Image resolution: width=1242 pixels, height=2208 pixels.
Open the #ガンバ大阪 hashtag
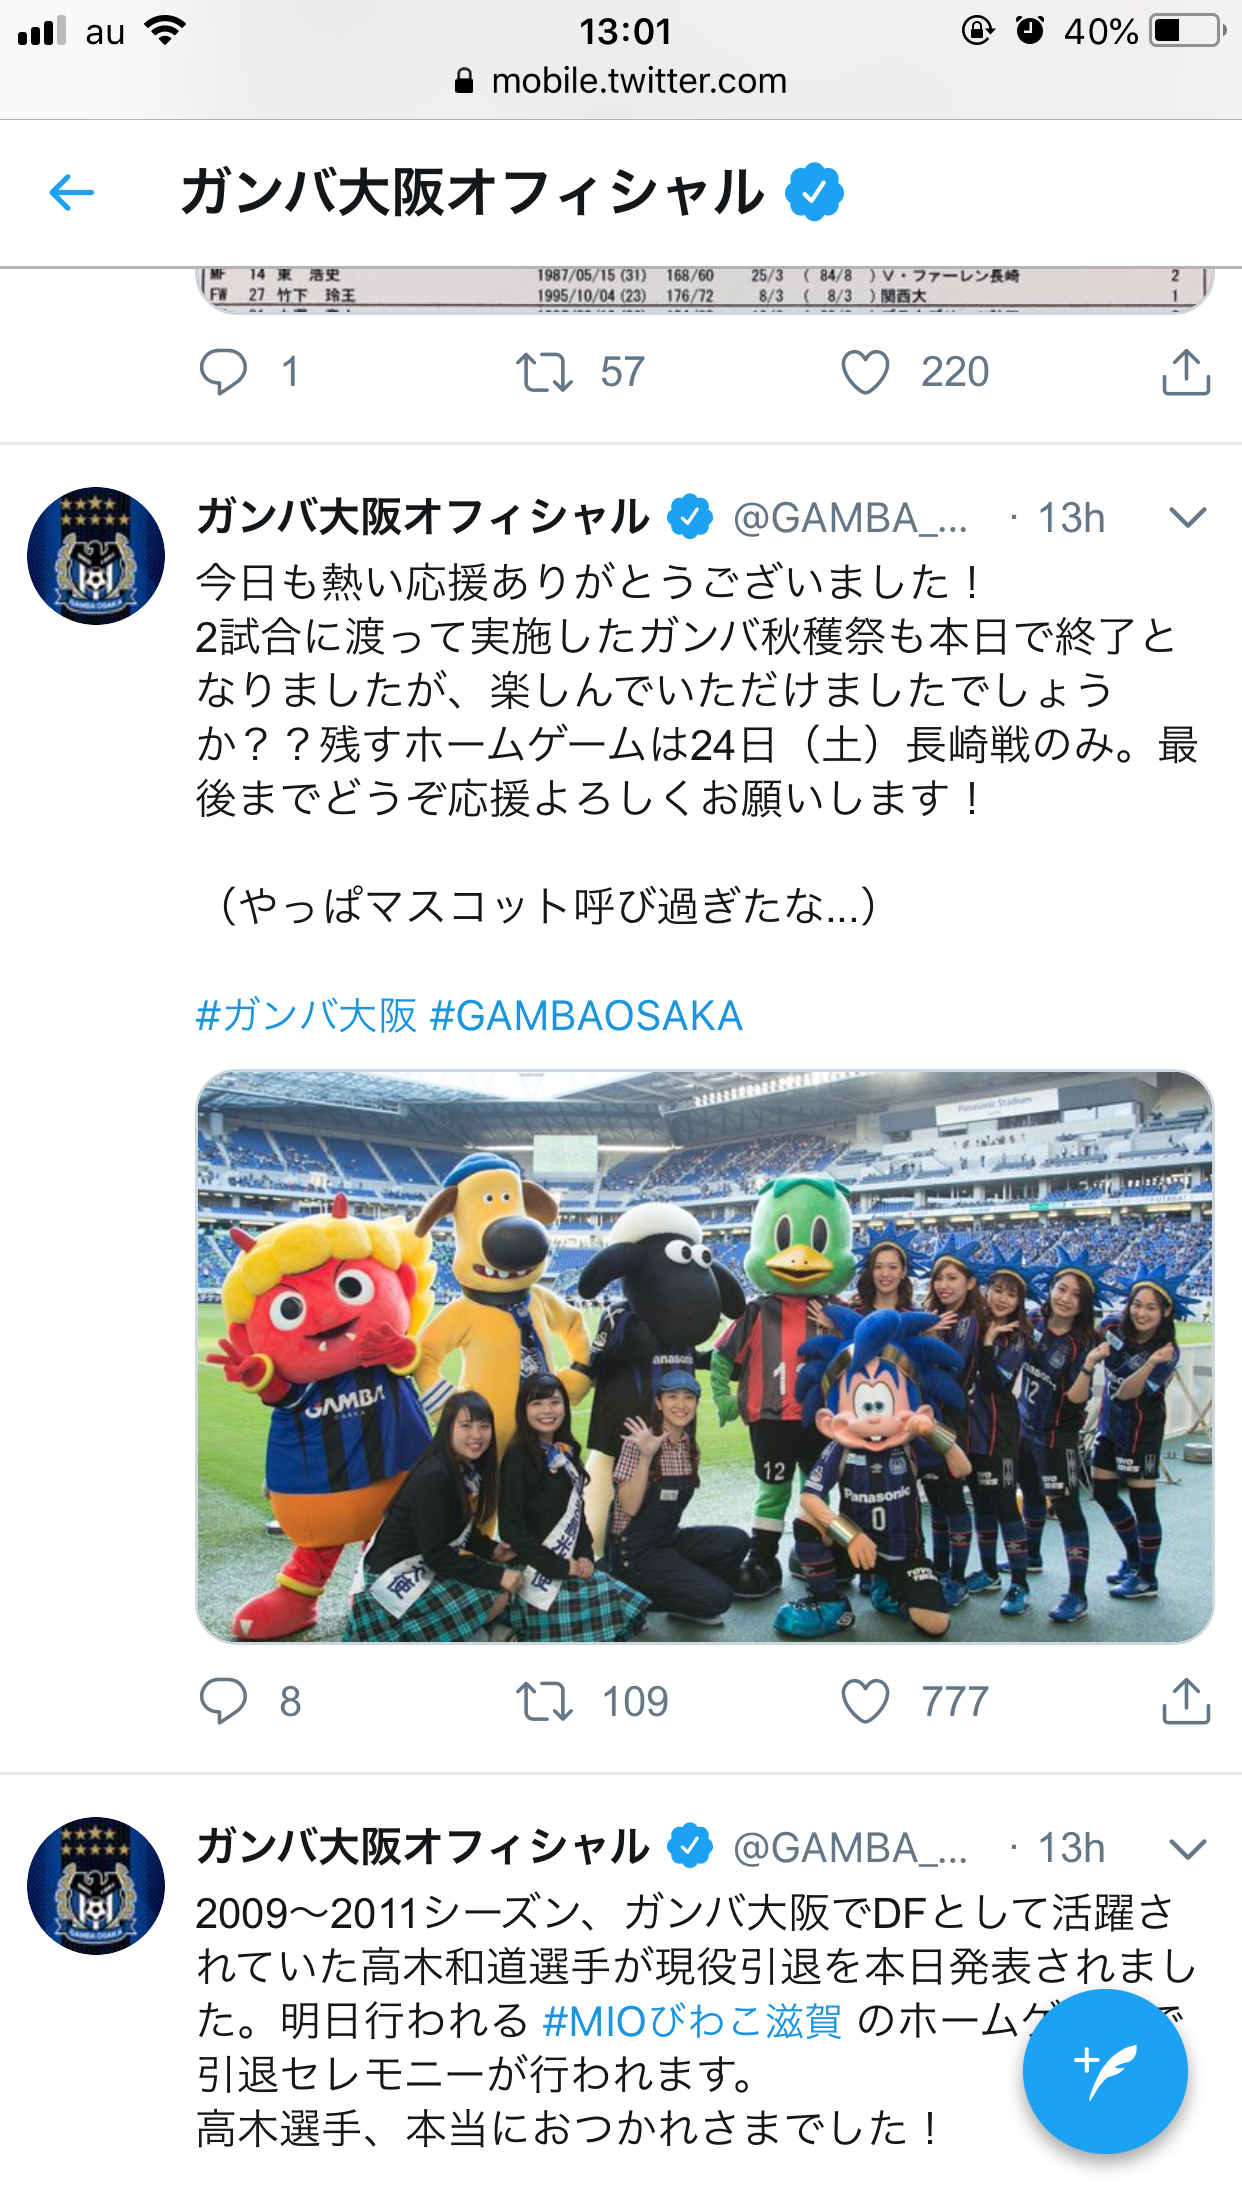(x=306, y=1015)
